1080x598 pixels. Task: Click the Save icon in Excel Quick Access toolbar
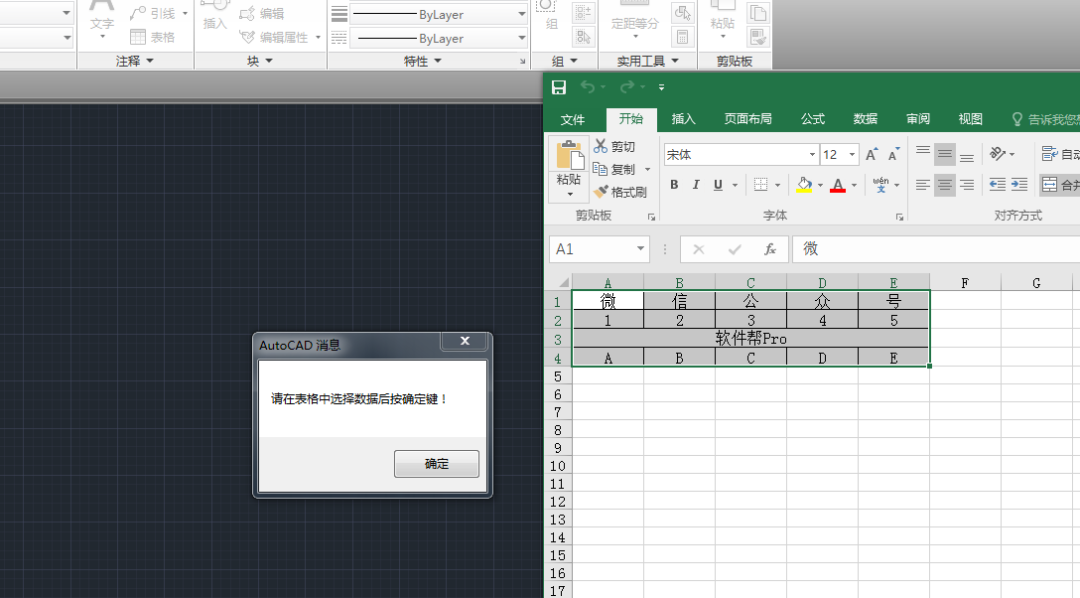pyautogui.click(x=559, y=87)
